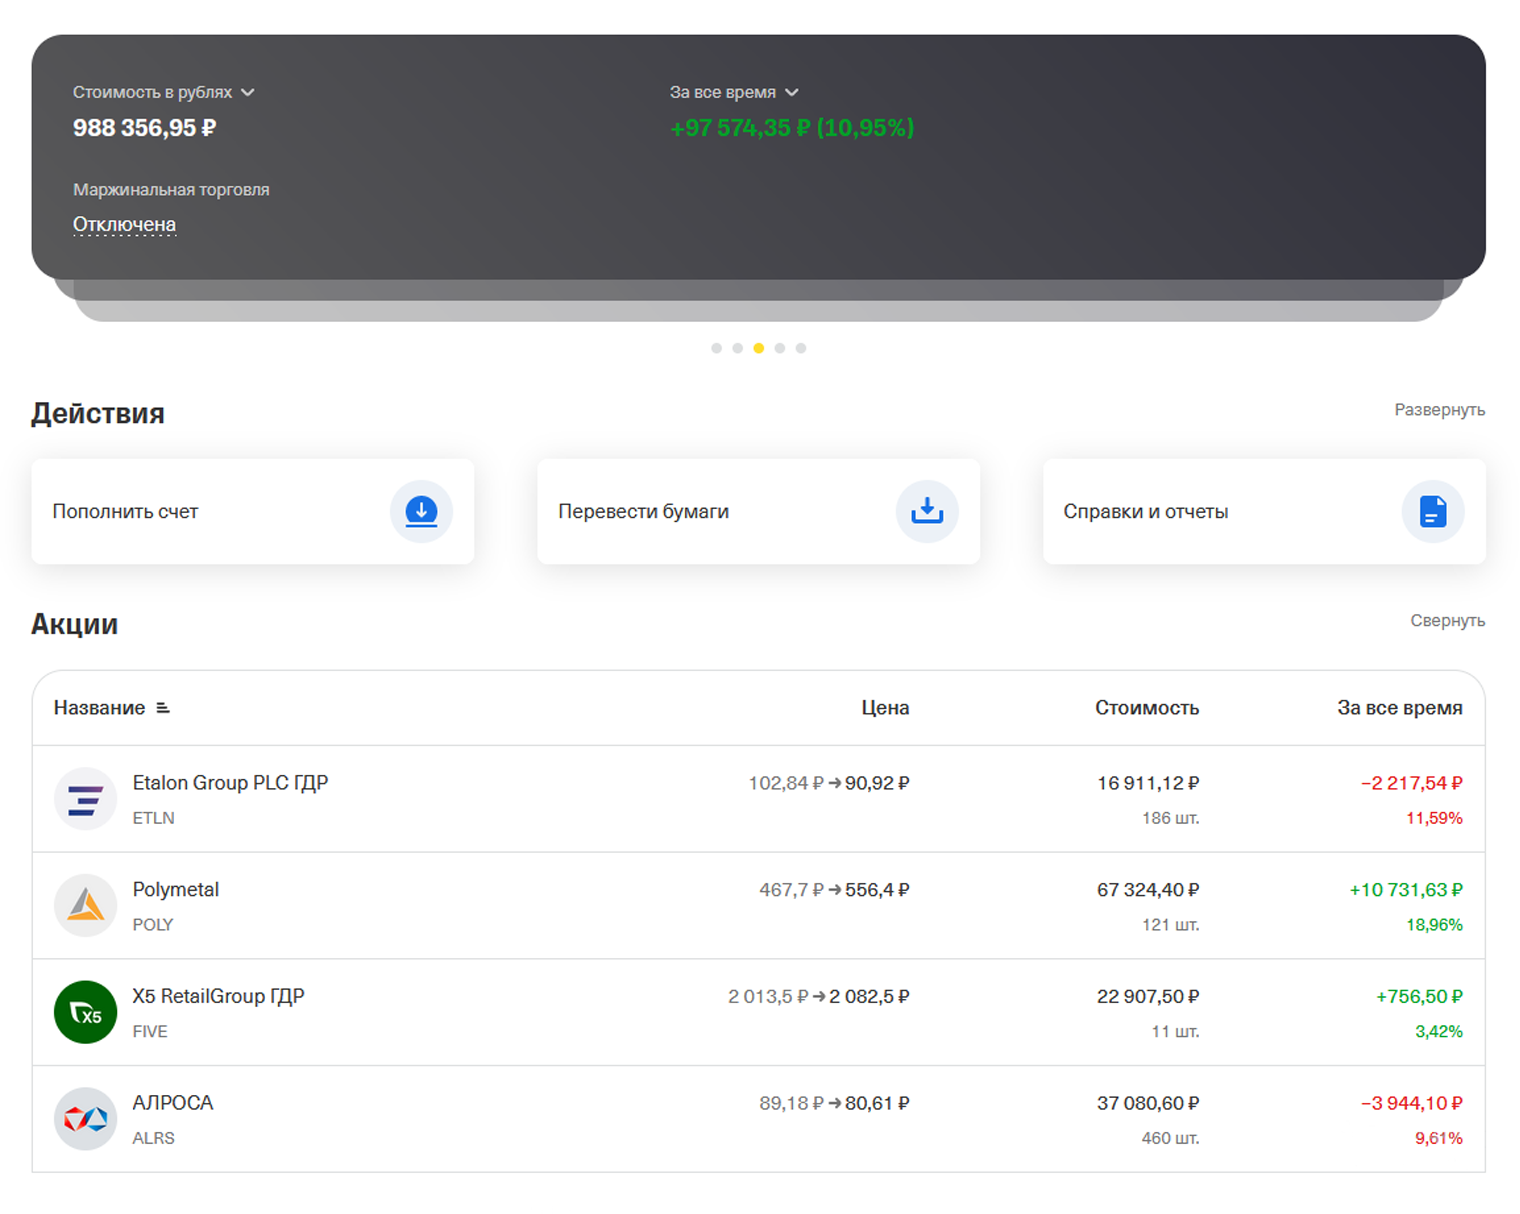Click the 121 шт. quantity

(x=1171, y=925)
